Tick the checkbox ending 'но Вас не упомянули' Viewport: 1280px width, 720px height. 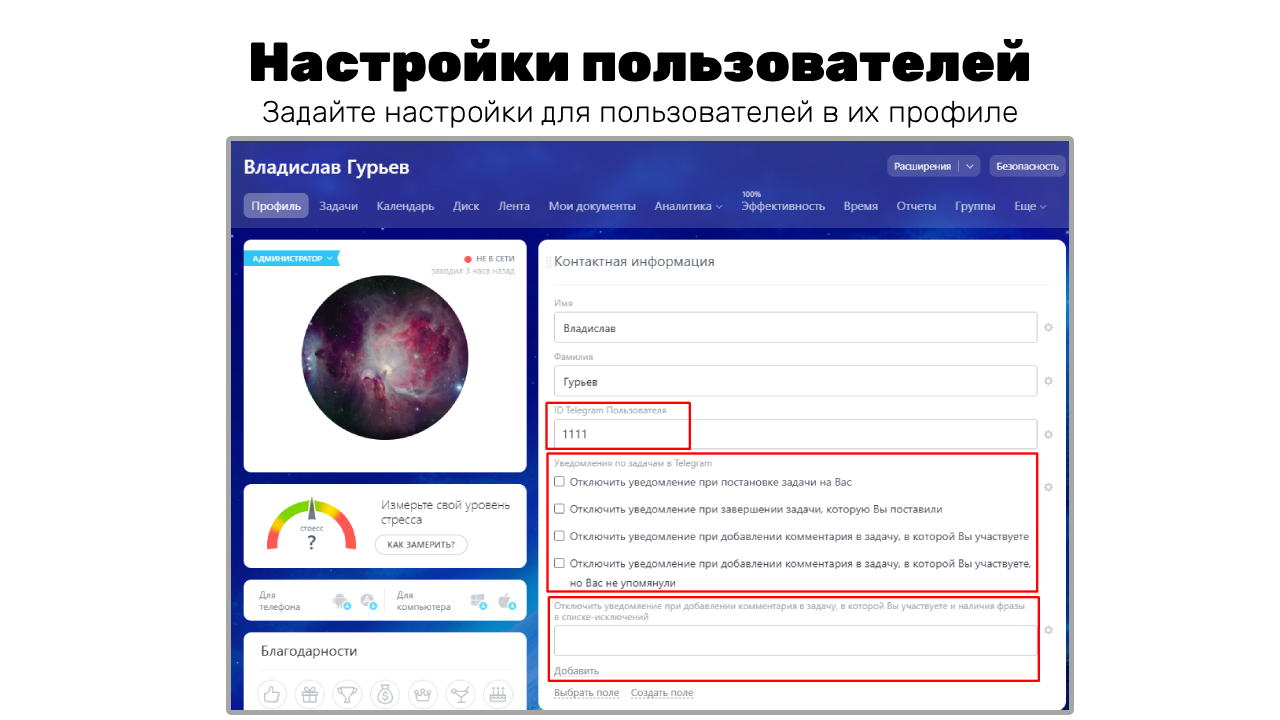click(559, 563)
